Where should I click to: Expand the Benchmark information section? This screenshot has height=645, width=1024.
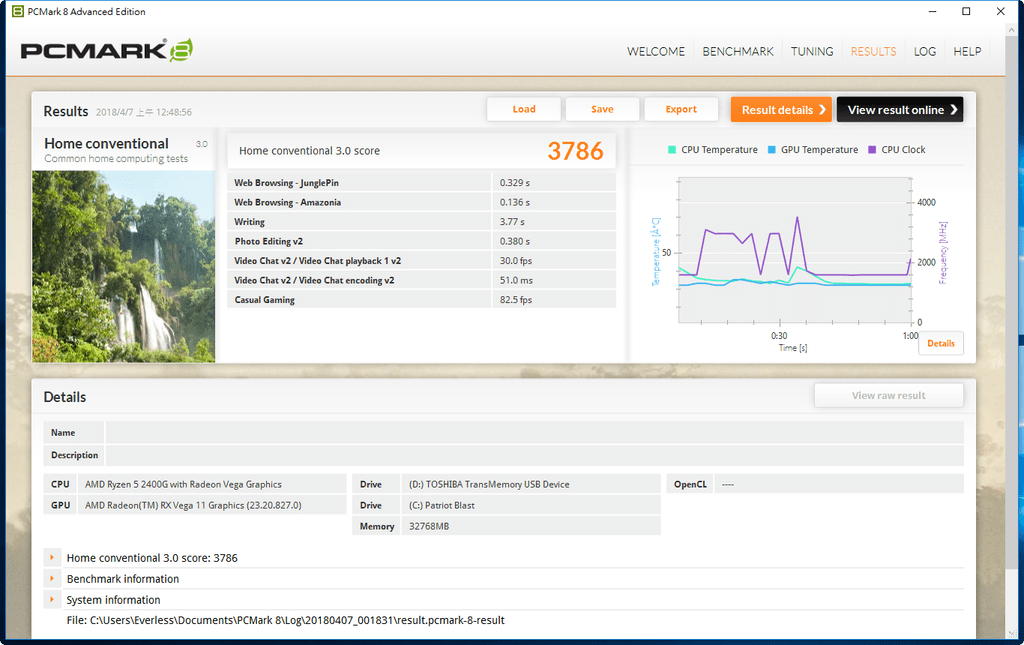pos(52,578)
